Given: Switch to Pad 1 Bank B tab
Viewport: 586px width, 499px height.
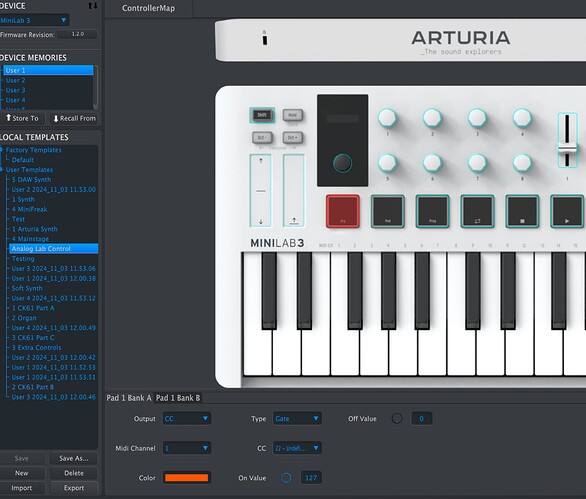Looking at the screenshot, I should [x=178, y=398].
